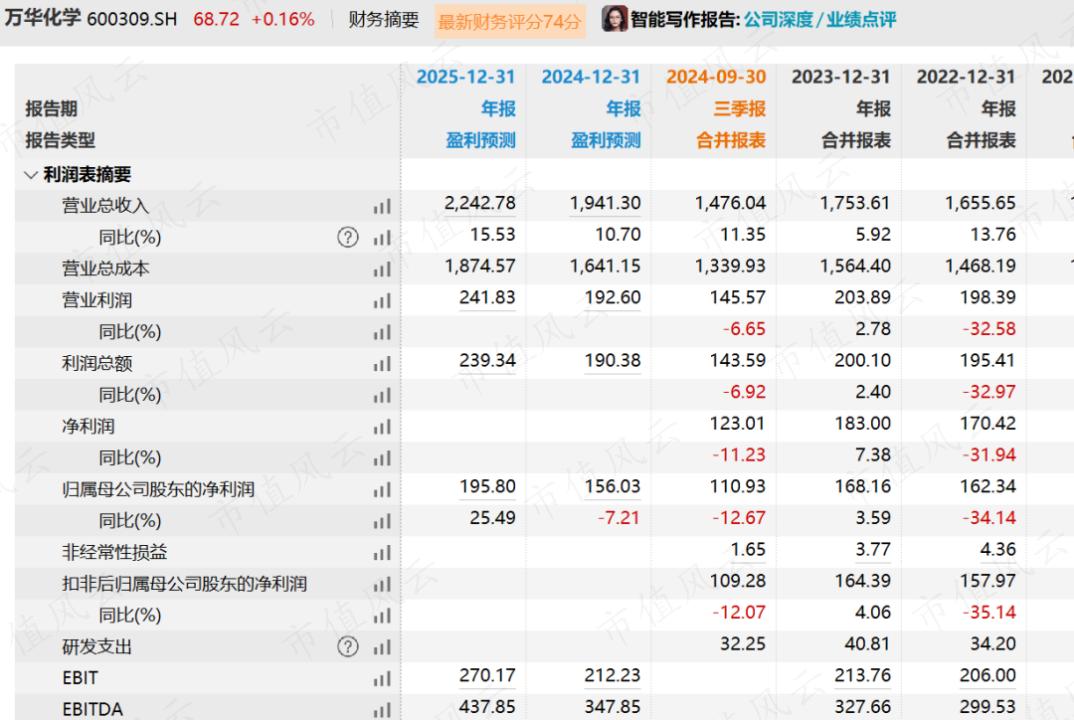Viewport: 1074px width, 720px height.
Task: Select the 2024-12-31 column header
Action: pos(590,77)
